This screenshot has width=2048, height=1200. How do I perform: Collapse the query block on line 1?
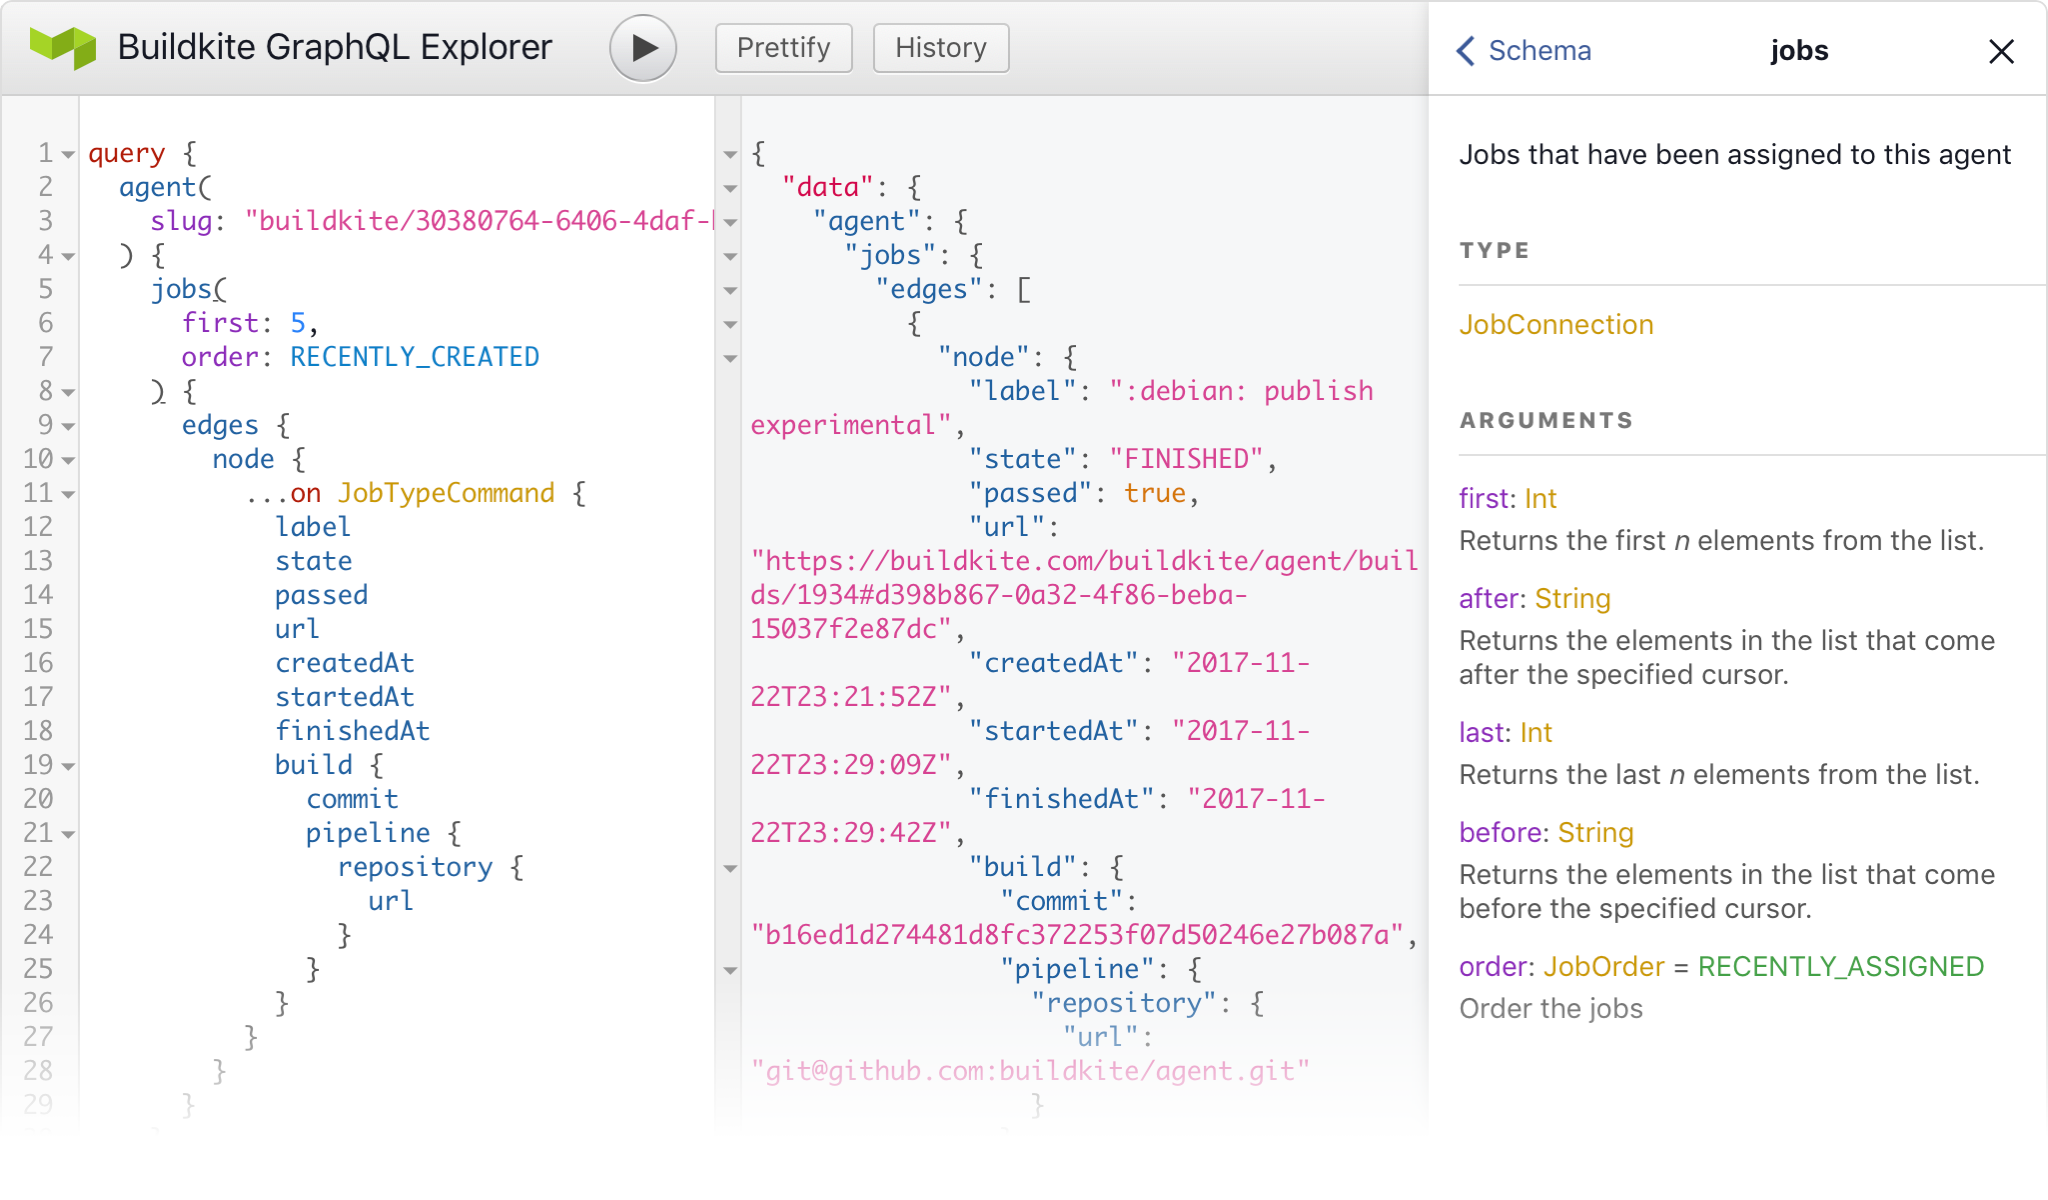66,155
